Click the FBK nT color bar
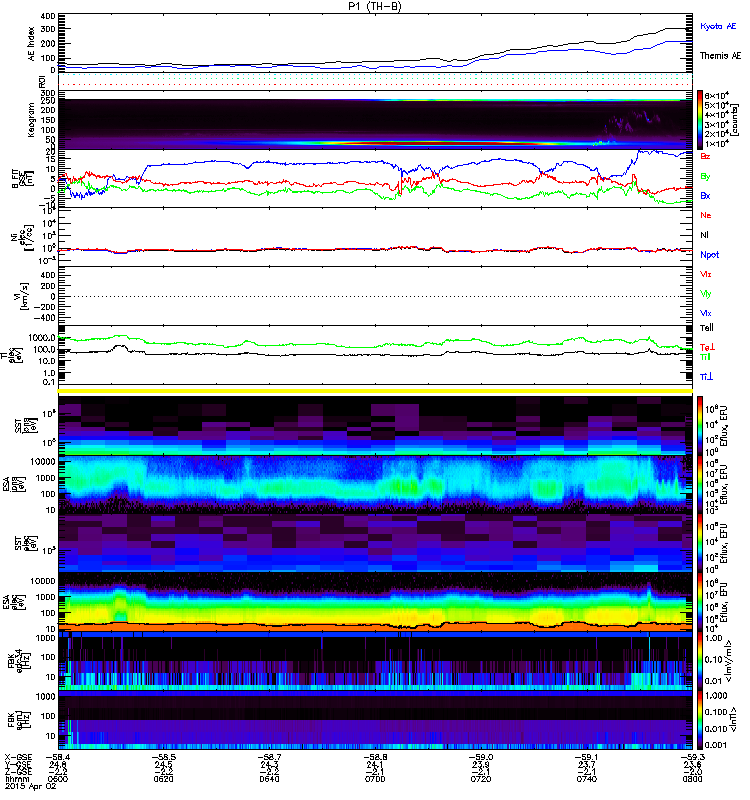 pyautogui.click(x=700, y=720)
